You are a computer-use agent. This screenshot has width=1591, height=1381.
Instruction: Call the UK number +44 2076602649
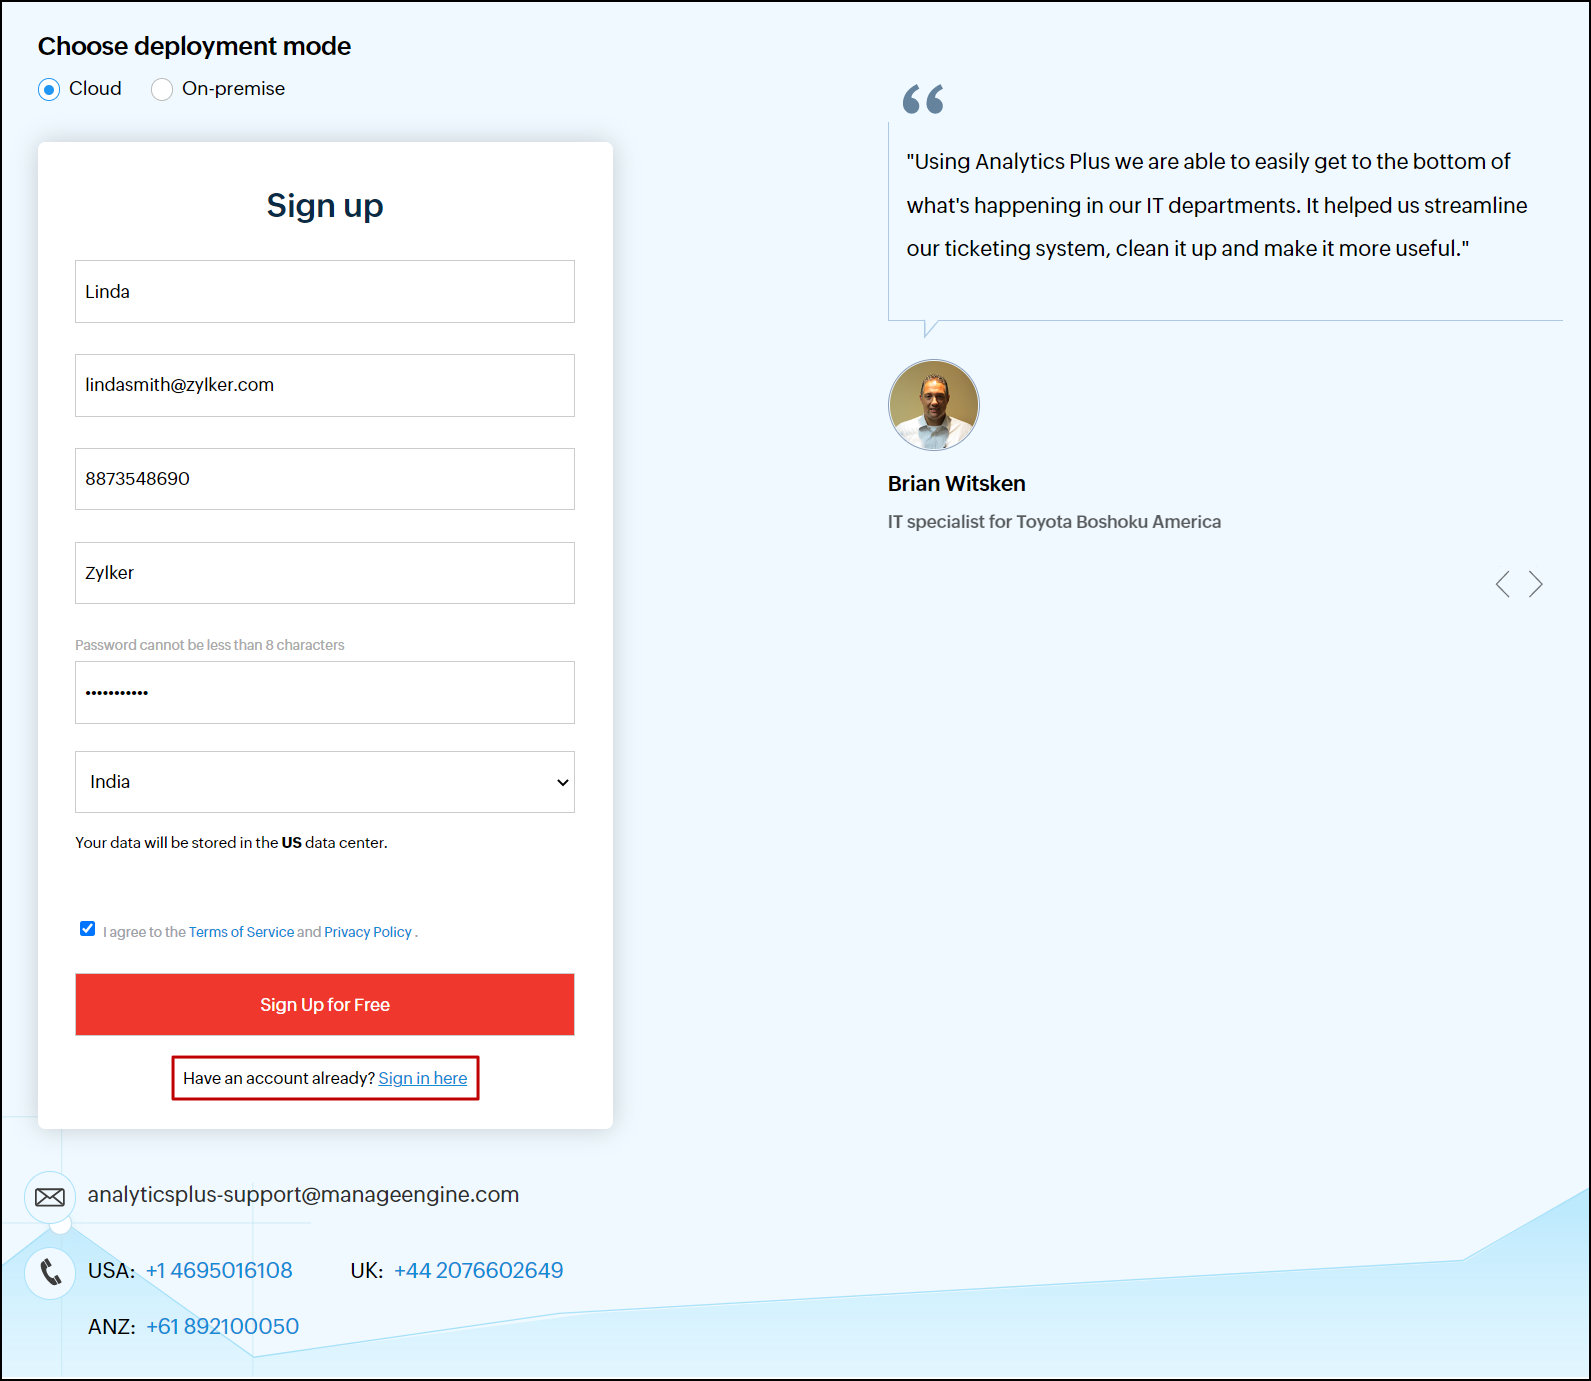[479, 1271]
